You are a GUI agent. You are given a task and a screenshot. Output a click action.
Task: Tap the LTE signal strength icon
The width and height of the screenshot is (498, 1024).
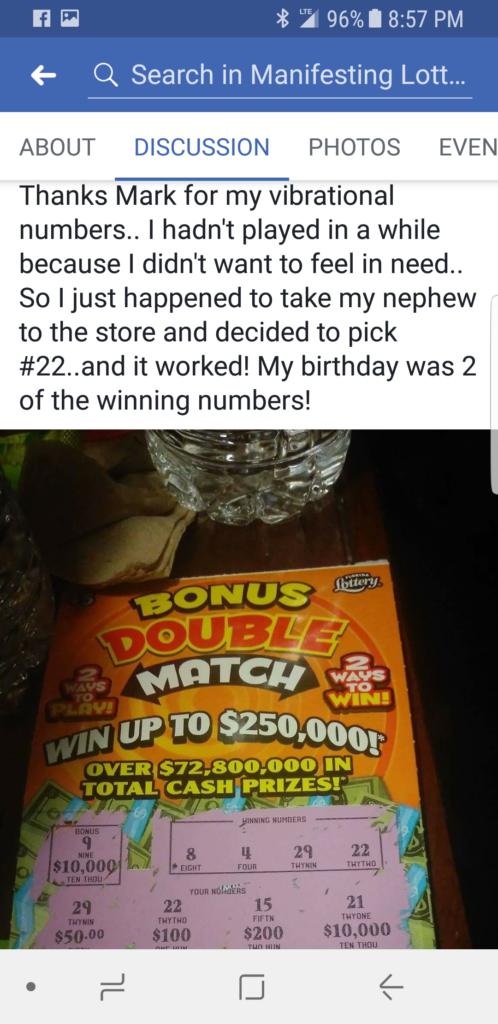coord(310,18)
